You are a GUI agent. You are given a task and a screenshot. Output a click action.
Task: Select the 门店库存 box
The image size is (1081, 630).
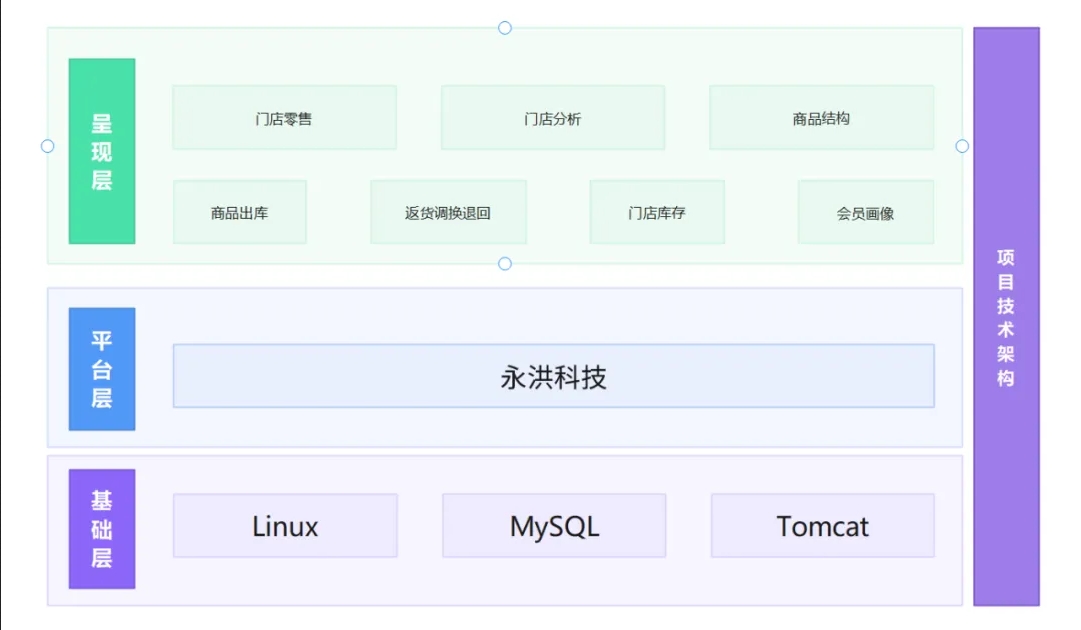(657, 212)
